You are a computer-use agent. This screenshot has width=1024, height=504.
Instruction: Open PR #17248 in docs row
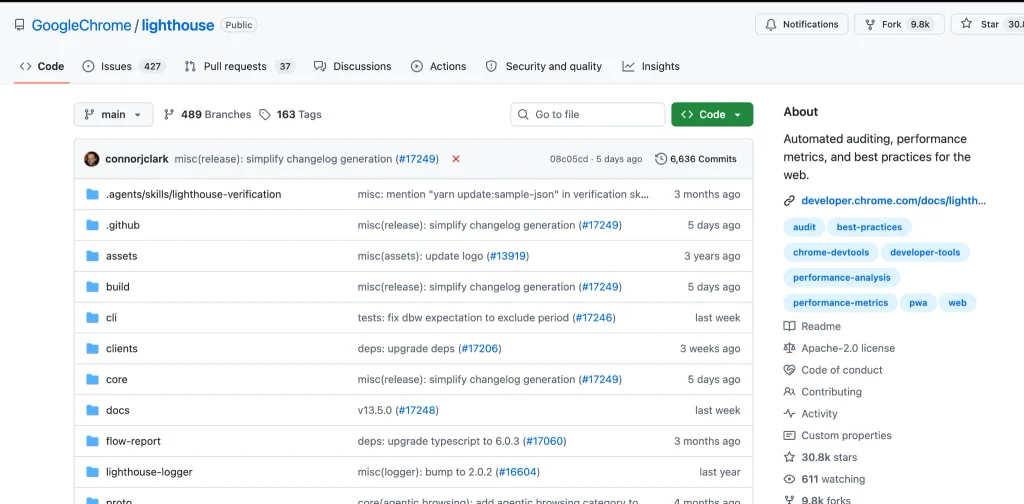click(x=416, y=410)
